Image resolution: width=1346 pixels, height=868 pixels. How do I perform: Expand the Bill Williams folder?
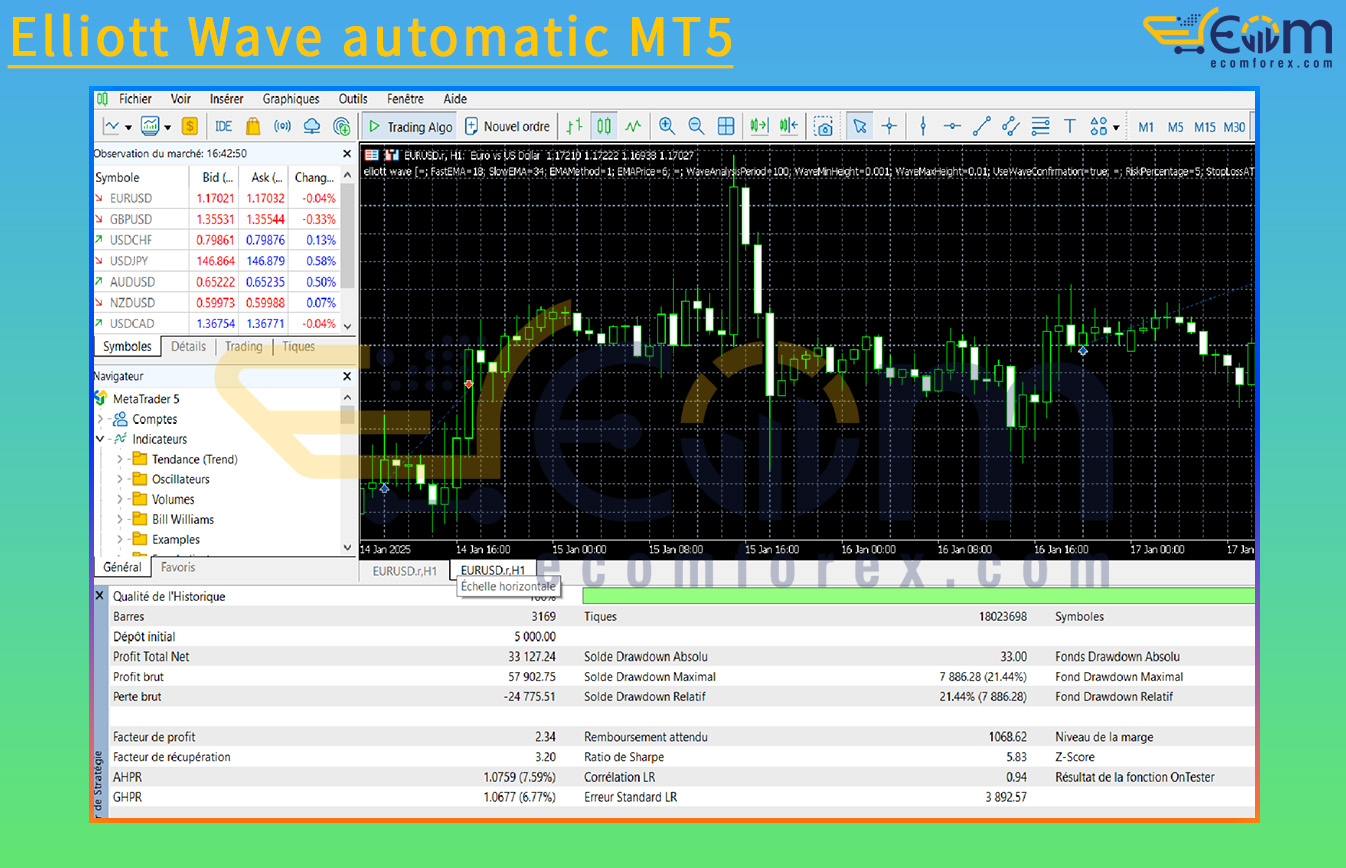[120, 519]
